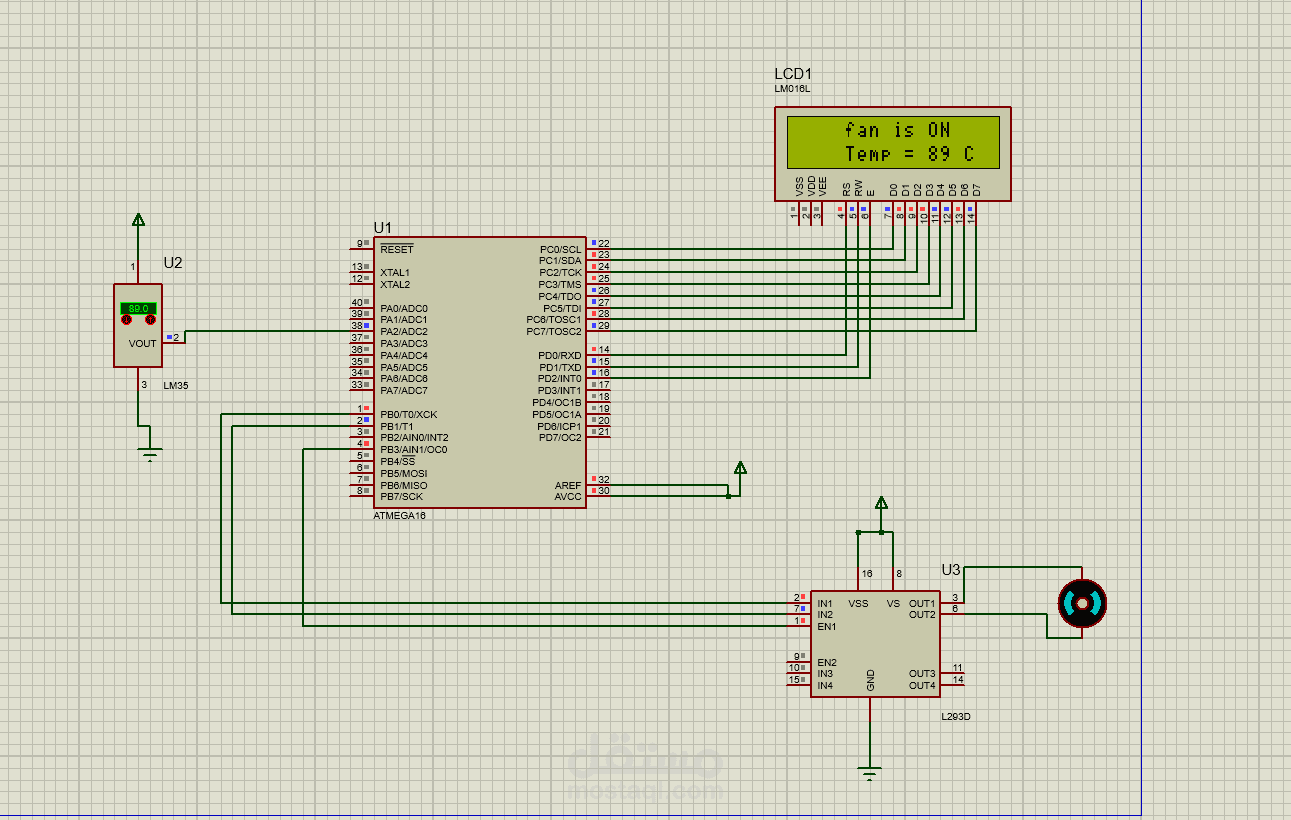This screenshot has width=1291, height=820.
Task: Select the PB1/T1 pin label
Action: pyautogui.click(x=397, y=426)
